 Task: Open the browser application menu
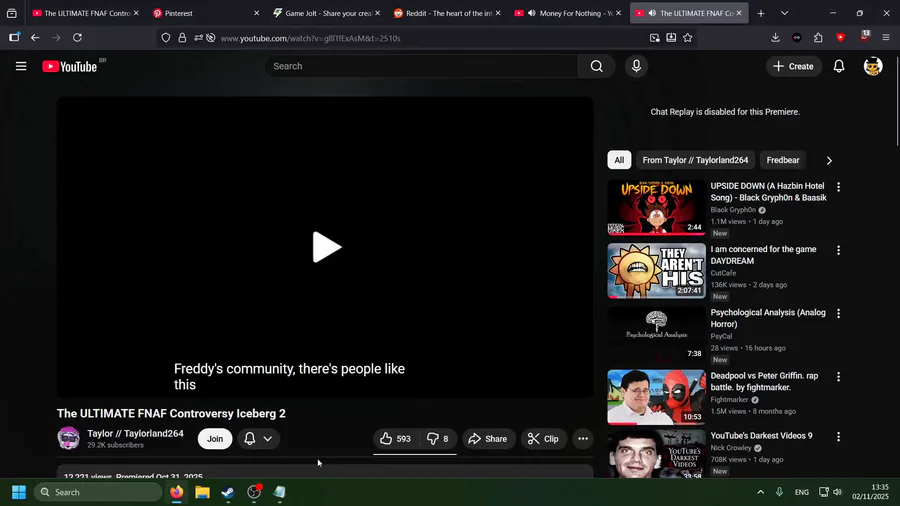886,38
